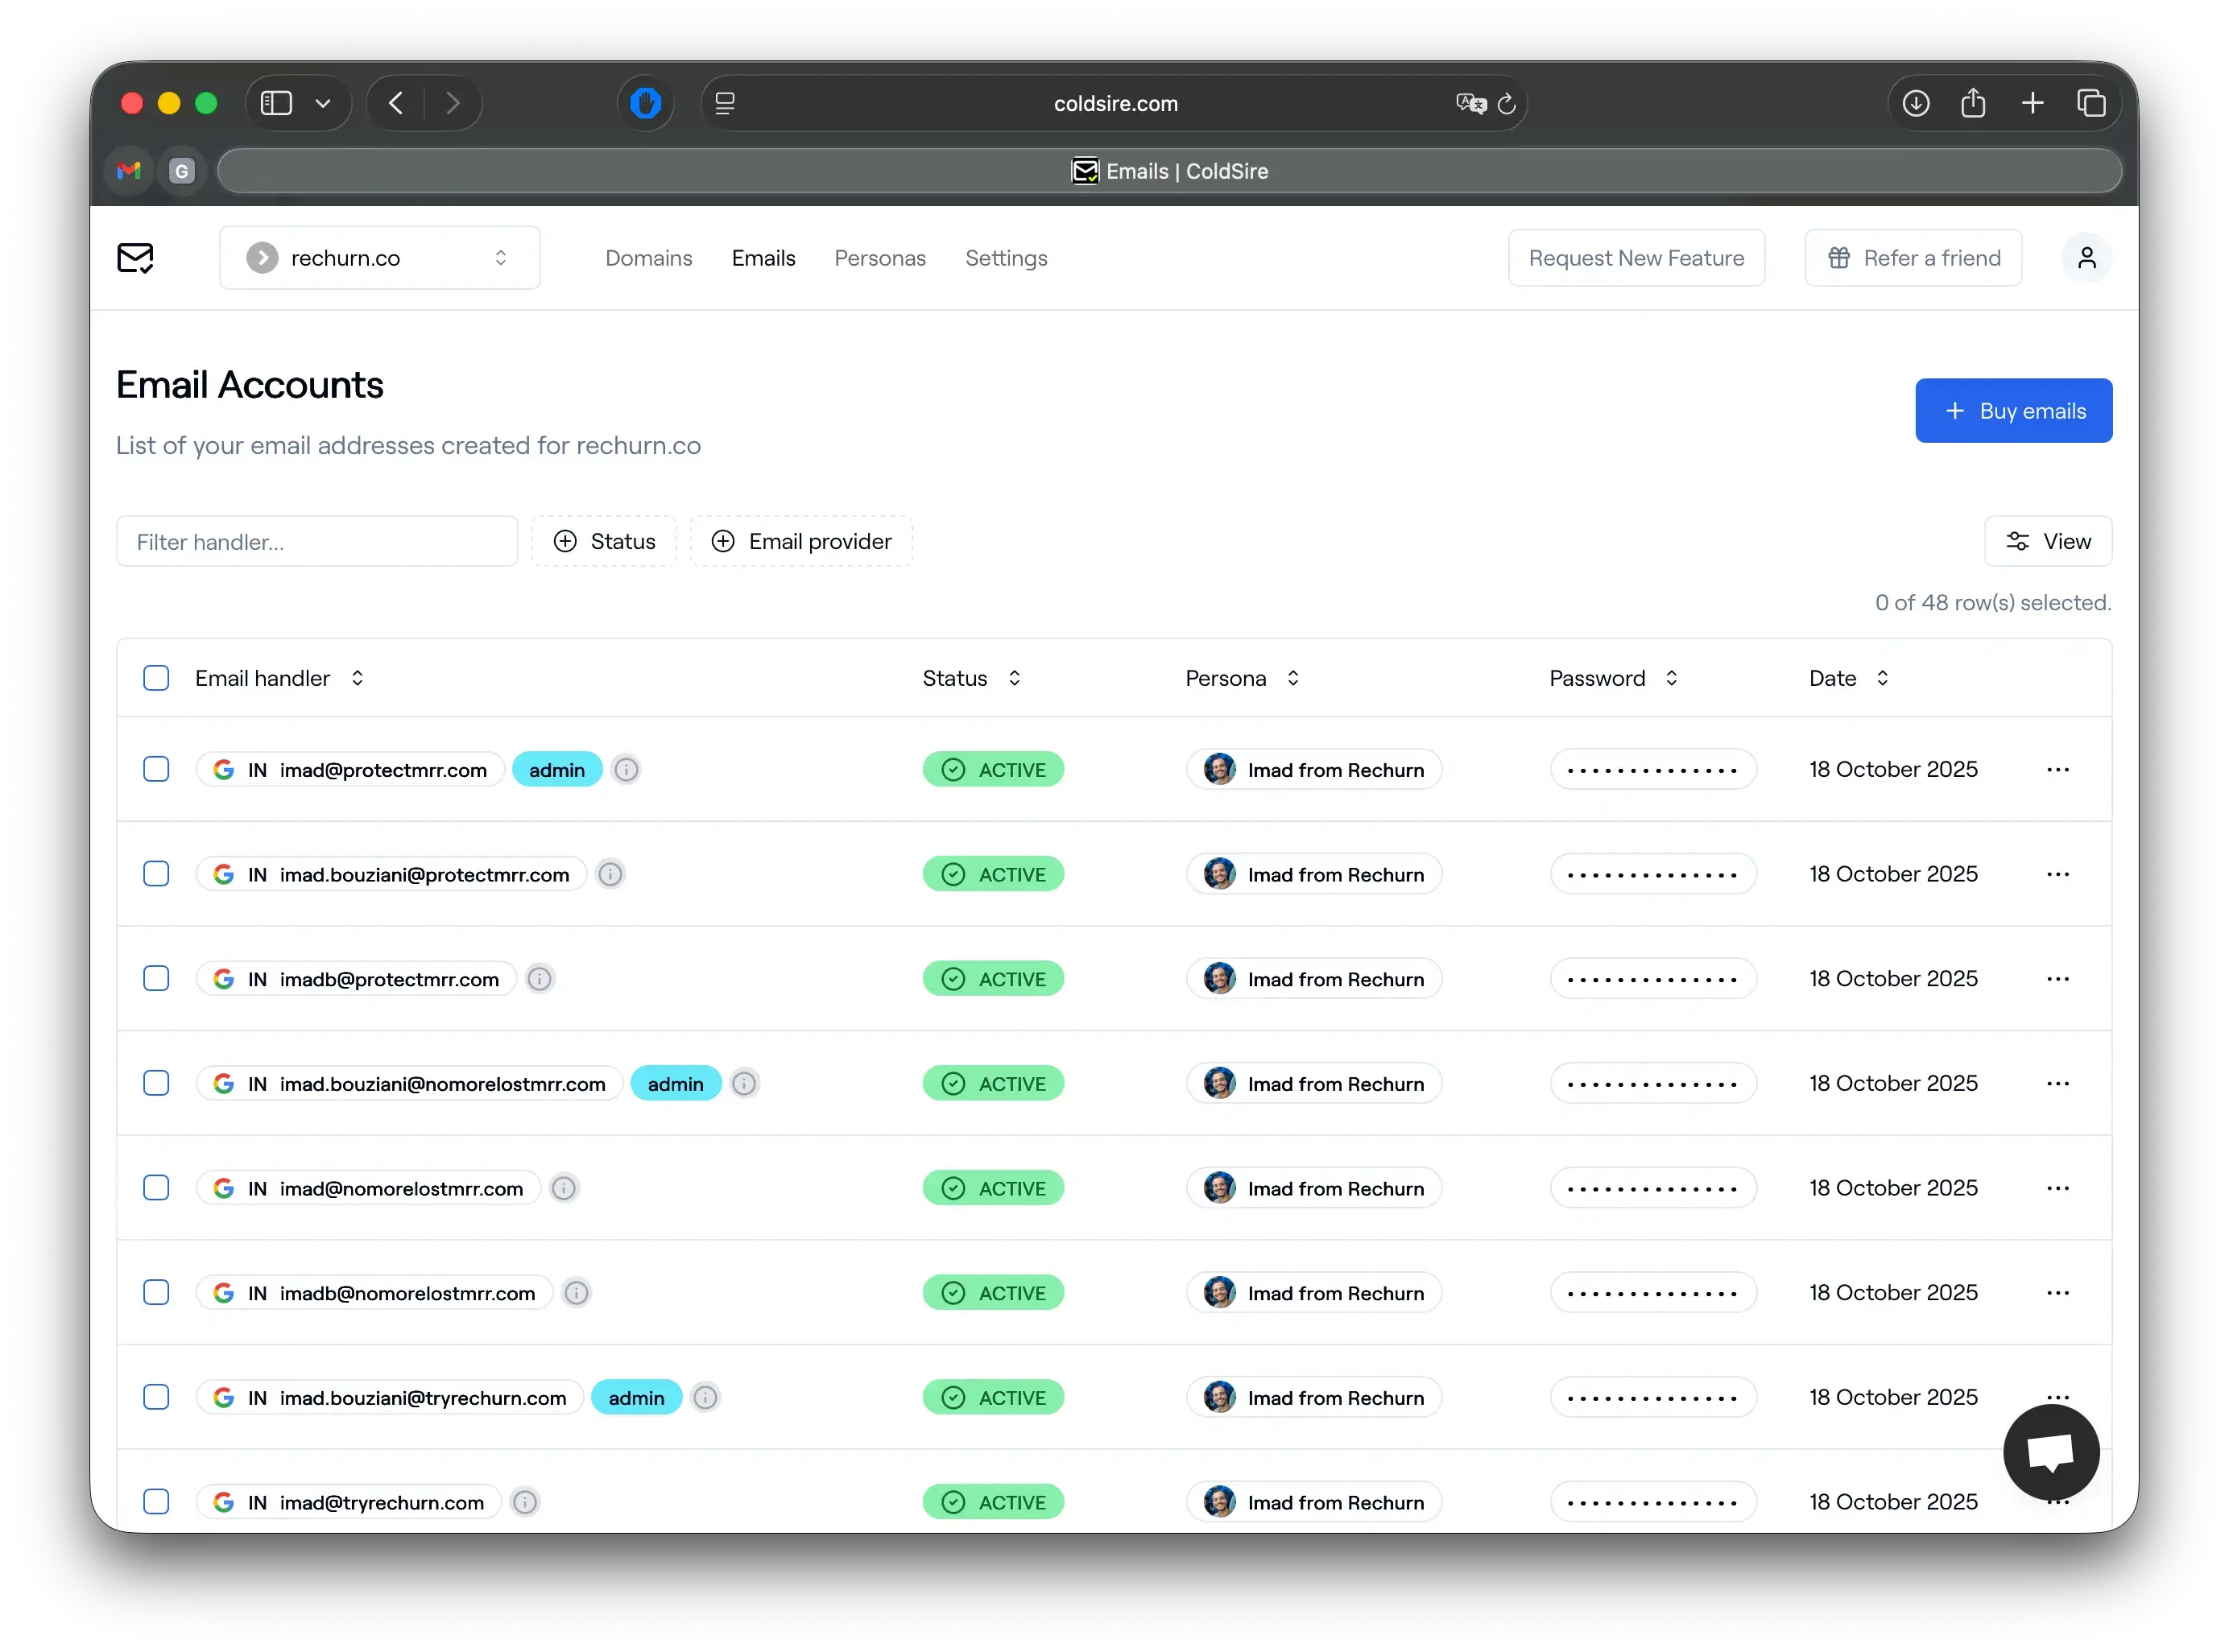Viewport: 2229px width, 1652px height.
Task: Open the user profile avatar icon
Action: pyautogui.click(x=2086, y=258)
